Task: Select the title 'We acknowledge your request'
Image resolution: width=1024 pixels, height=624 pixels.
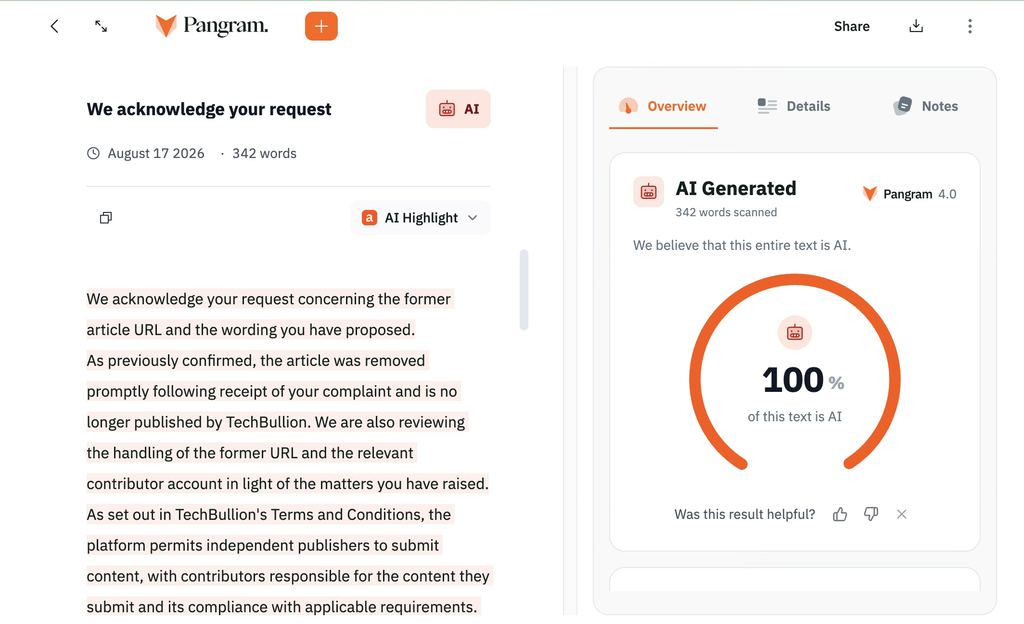Action: point(209,109)
